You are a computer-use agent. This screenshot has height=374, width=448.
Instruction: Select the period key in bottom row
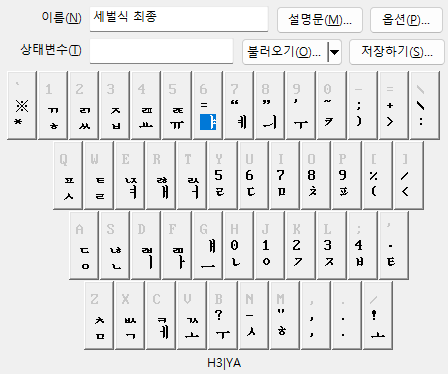click(347, 315)
